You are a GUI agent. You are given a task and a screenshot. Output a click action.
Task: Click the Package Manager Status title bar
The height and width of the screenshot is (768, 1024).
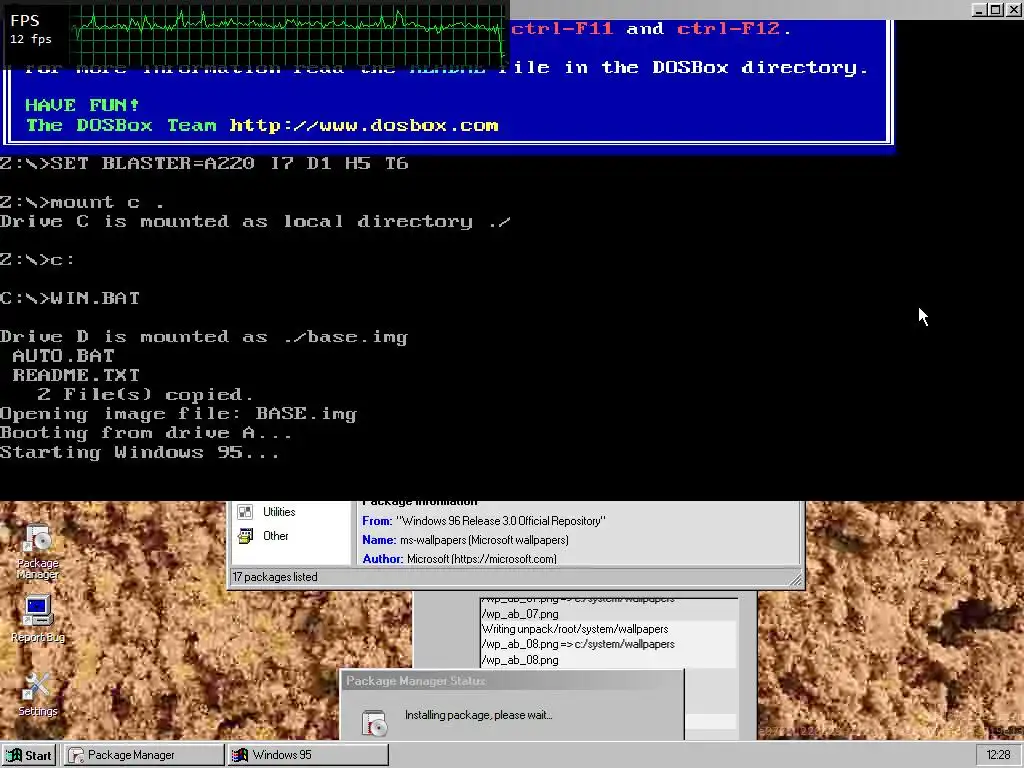click(x=512, y=681)
